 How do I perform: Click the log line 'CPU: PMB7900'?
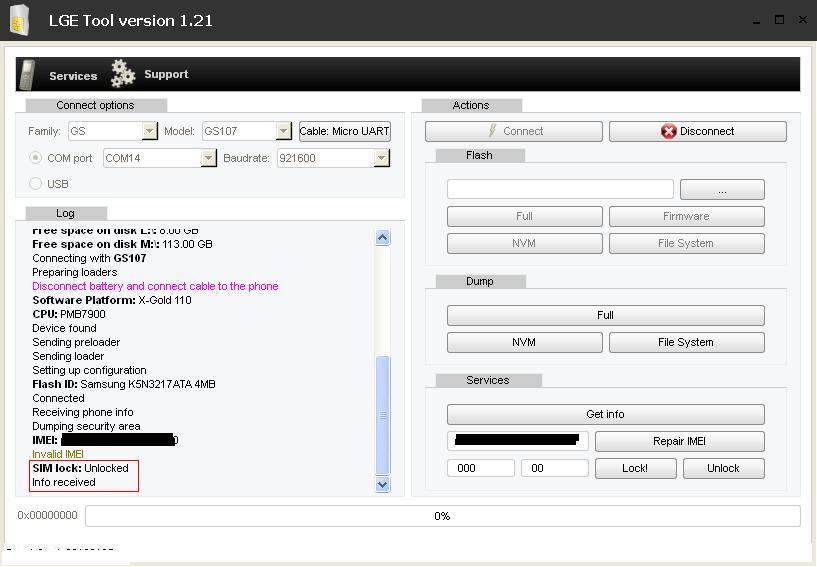(69, 314)
